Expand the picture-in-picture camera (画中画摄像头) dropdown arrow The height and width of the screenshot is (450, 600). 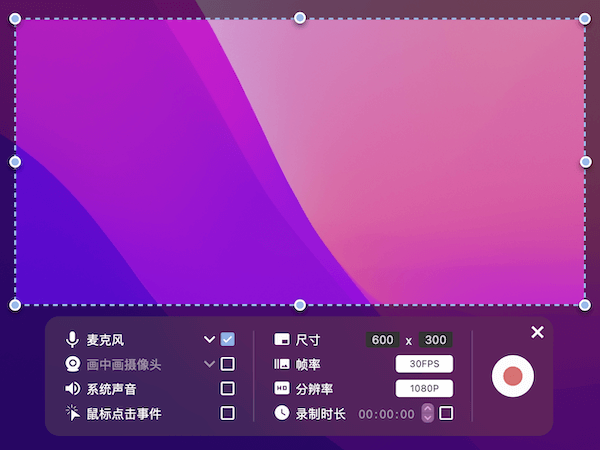[209, 364]
